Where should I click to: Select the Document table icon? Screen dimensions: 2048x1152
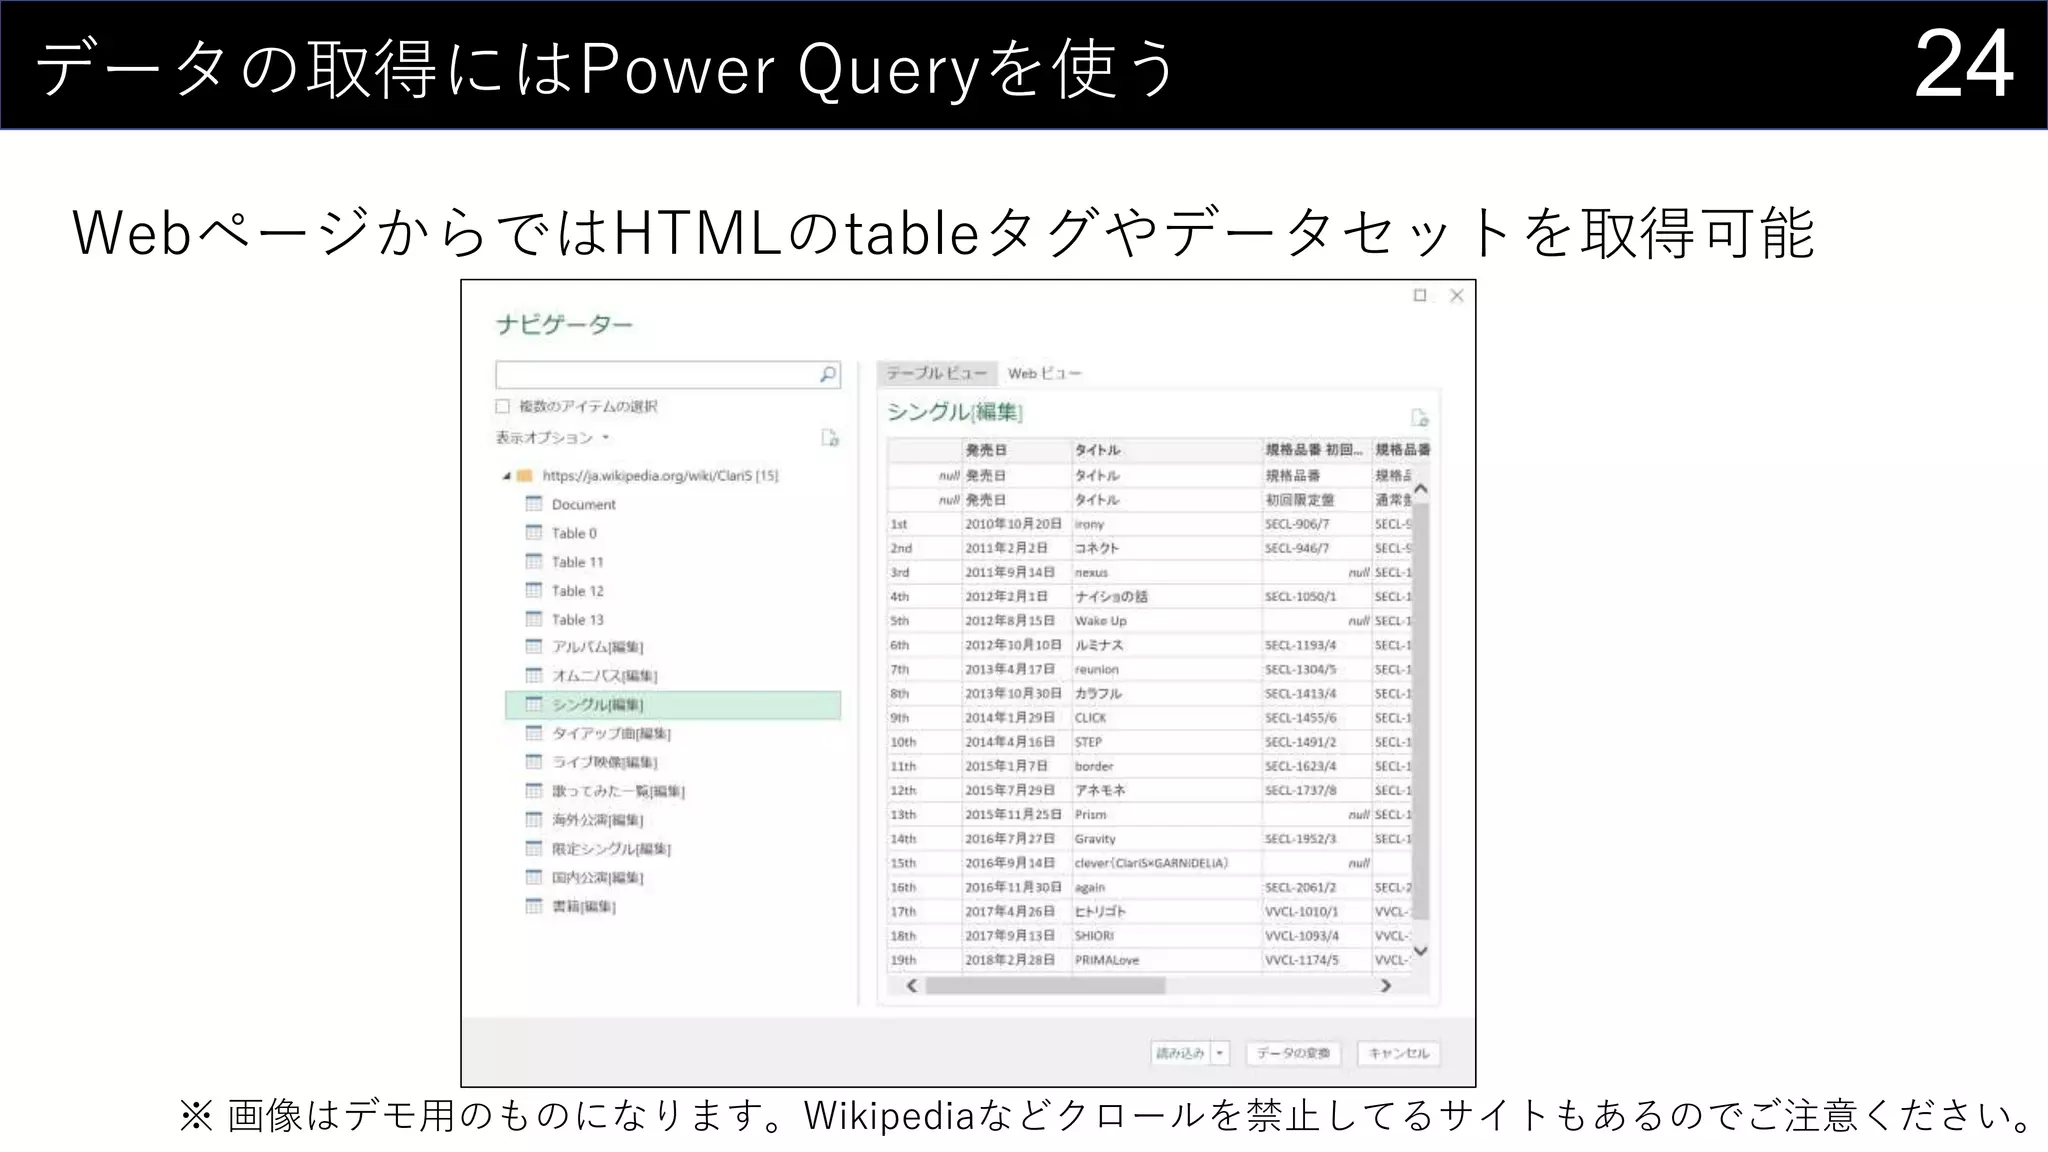click(x=534, y=503)
